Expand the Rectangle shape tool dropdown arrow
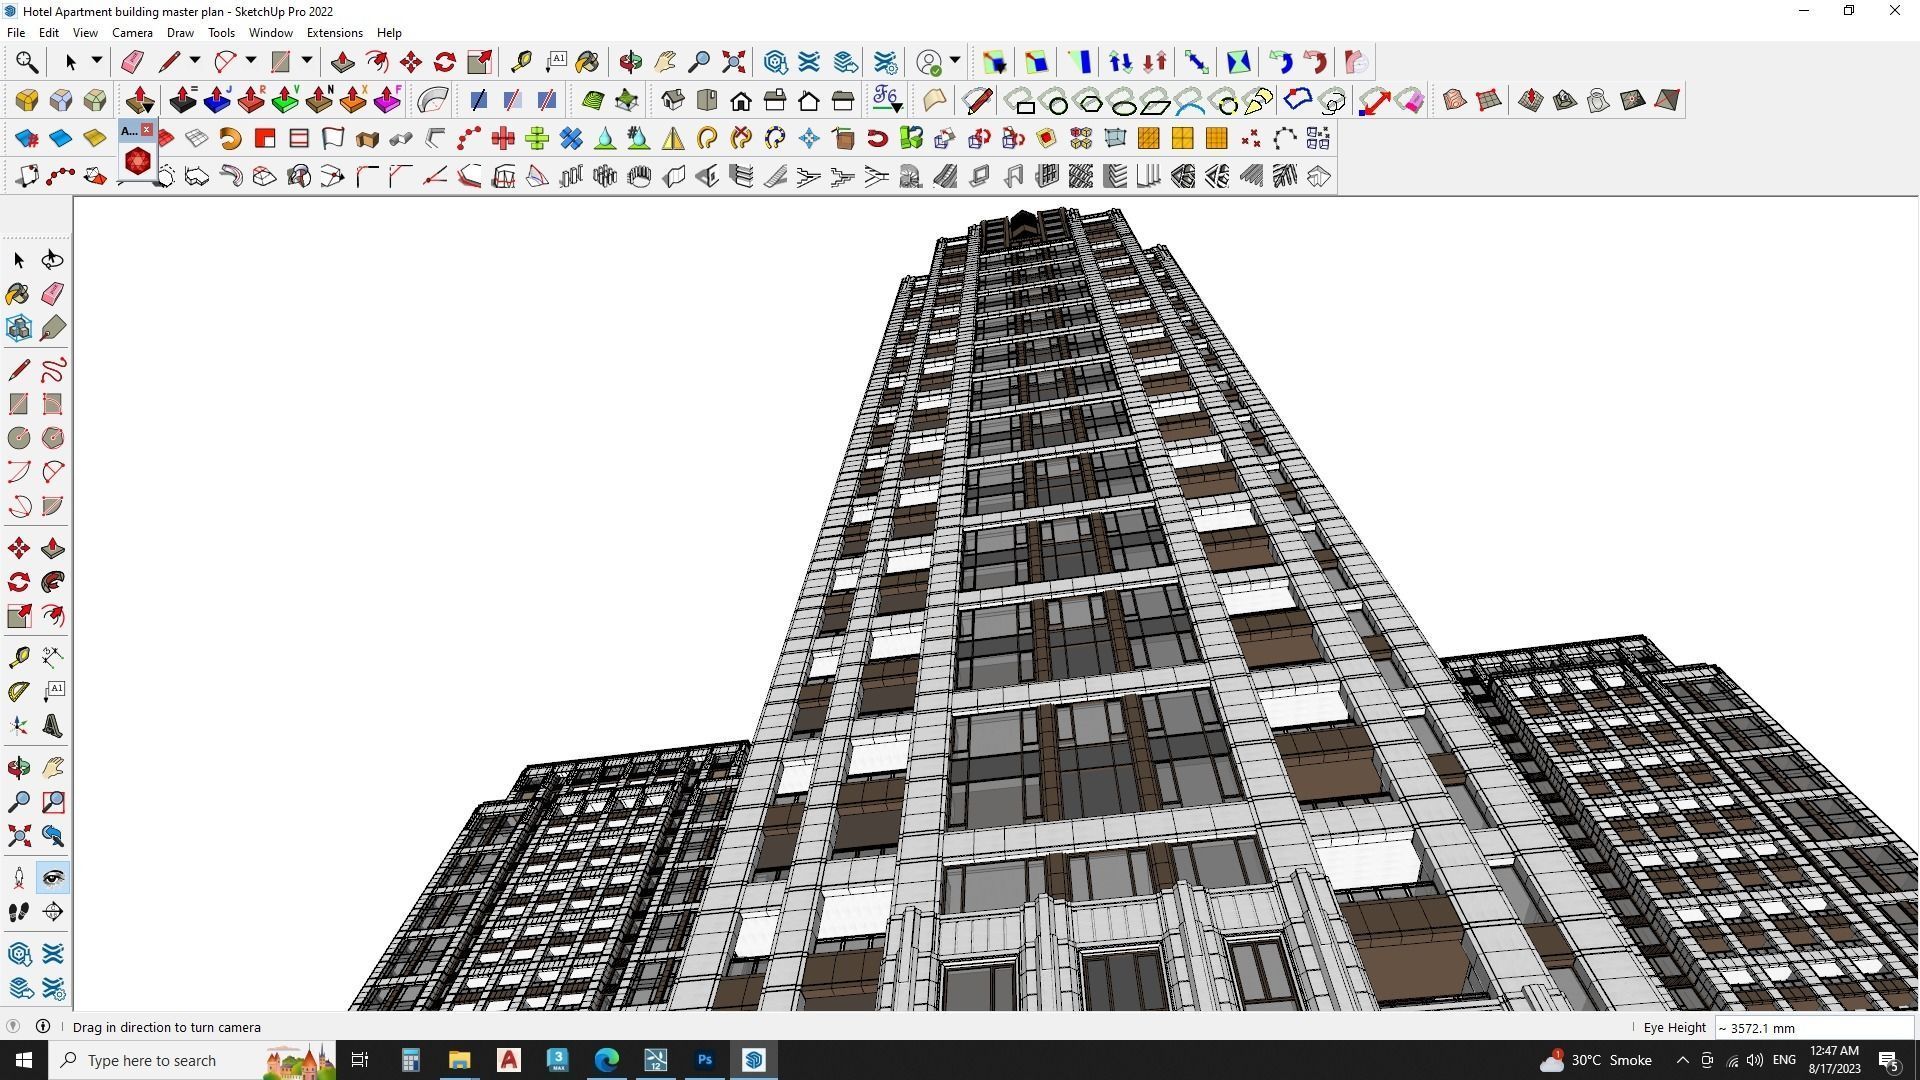Screen dimensions: 1920x1080 (307, 62)
